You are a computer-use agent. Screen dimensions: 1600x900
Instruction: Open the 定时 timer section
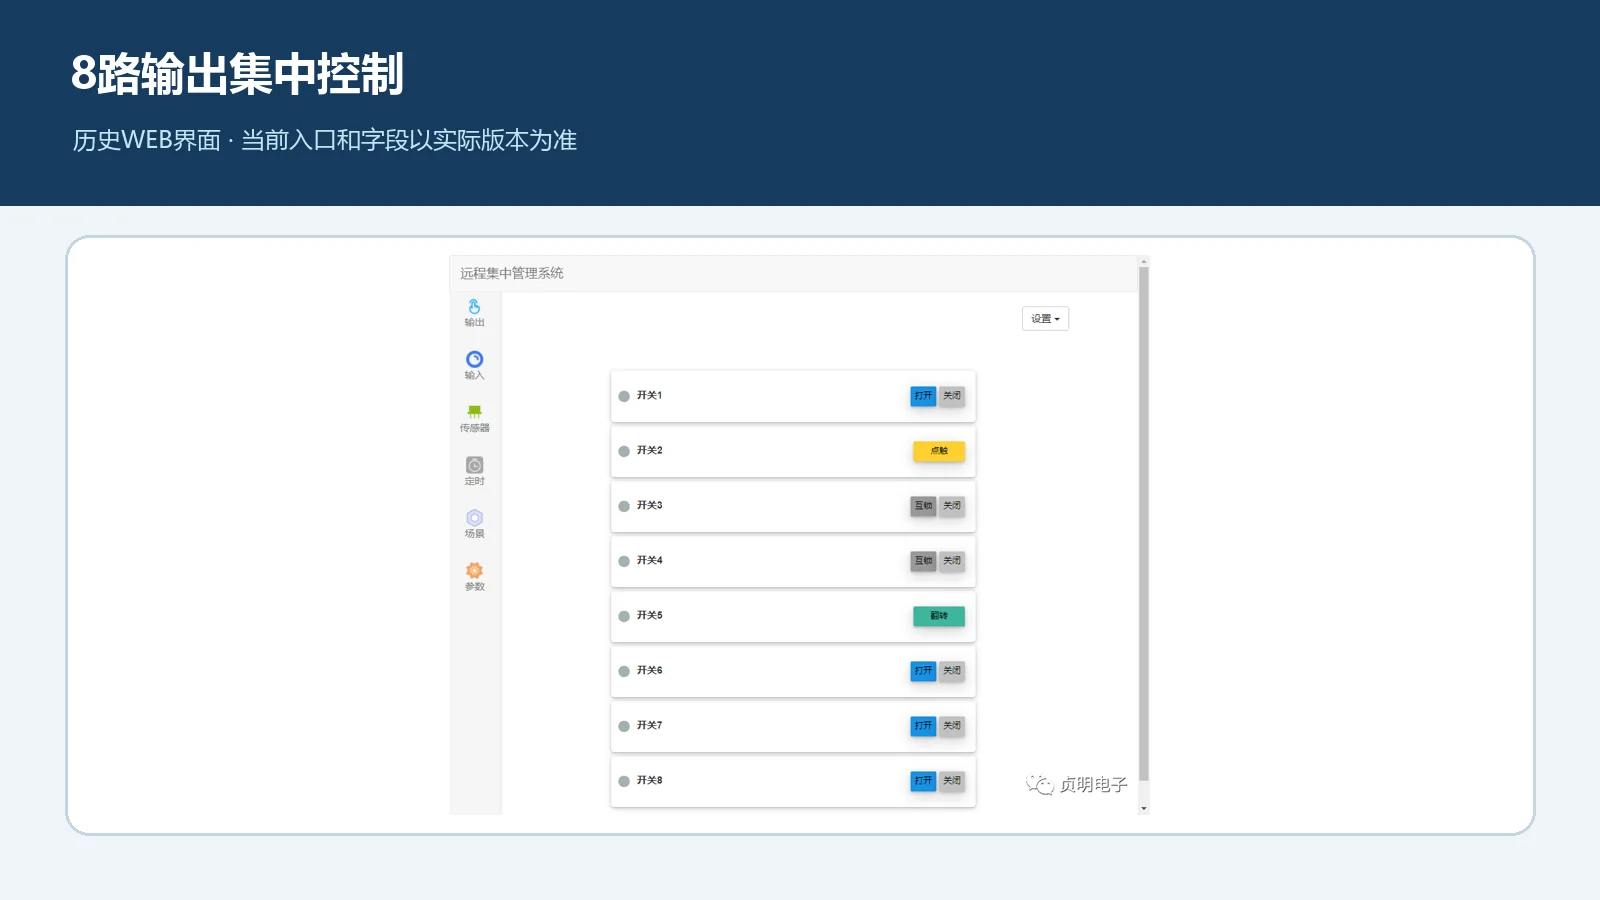tap(474, 472)
